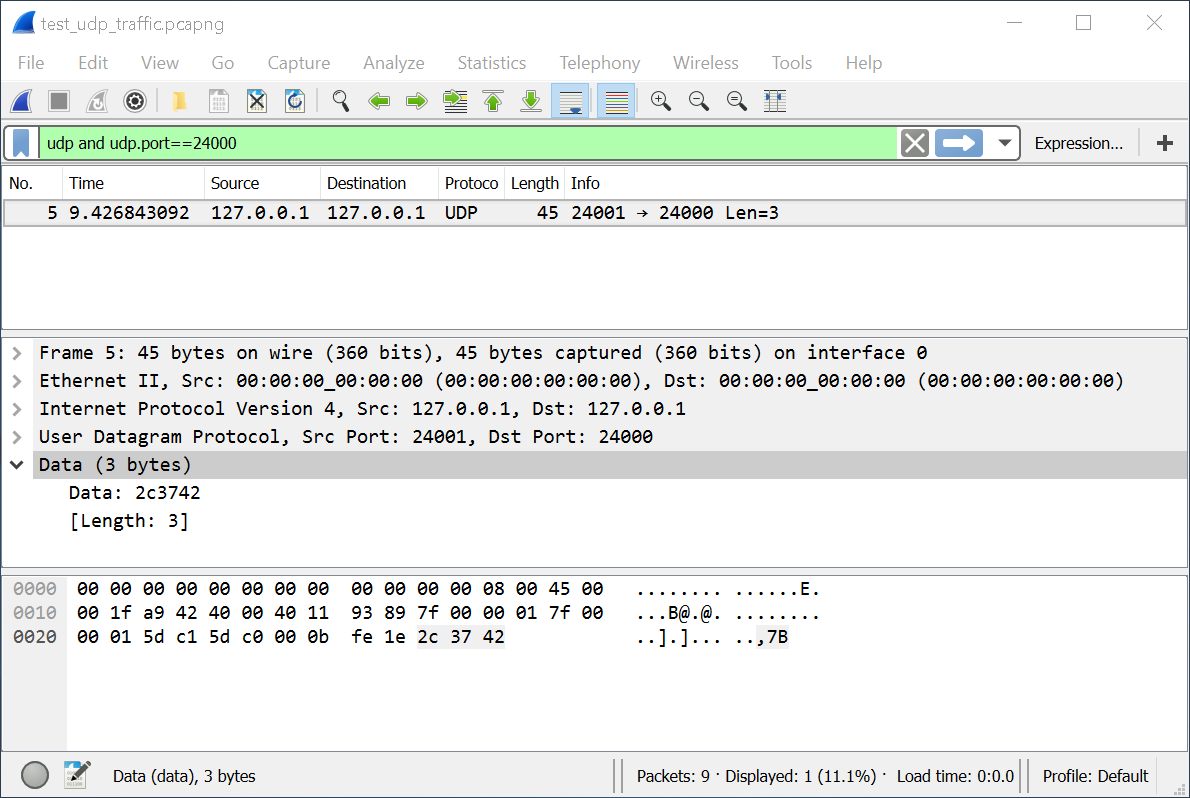Toggle packet list colorization
This screenshot has height=798, width=1190.
tap(617, 101)
